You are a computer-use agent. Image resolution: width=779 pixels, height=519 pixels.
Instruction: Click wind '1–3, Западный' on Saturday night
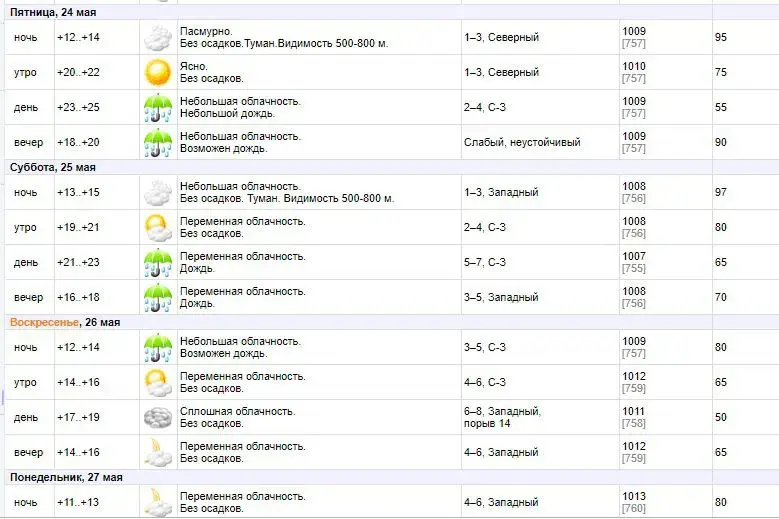point(501,192)
